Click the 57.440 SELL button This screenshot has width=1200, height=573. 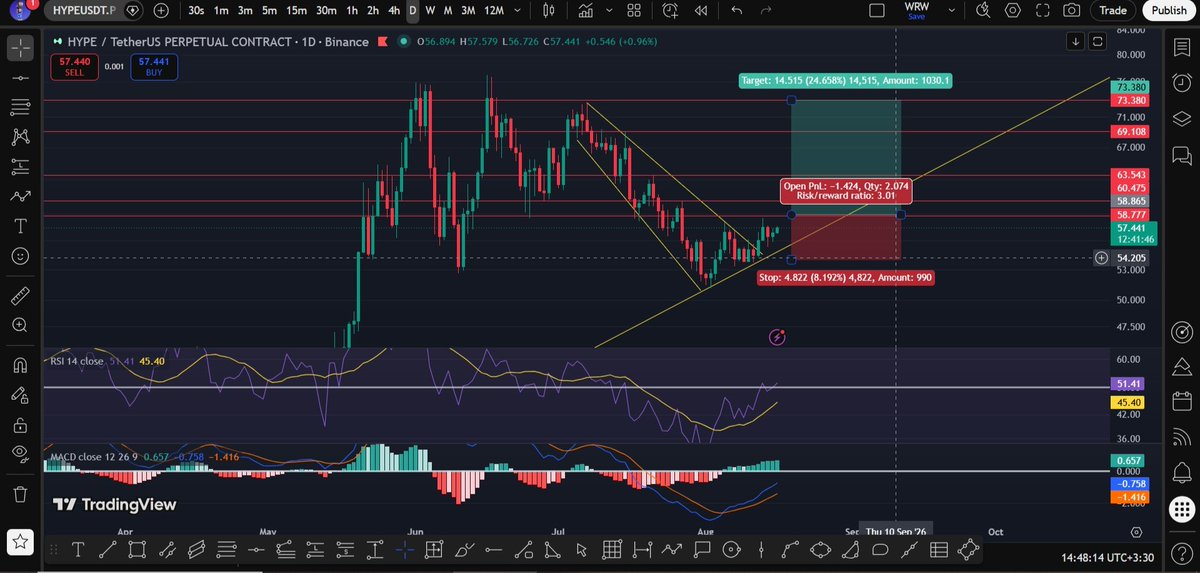(75, 67)
